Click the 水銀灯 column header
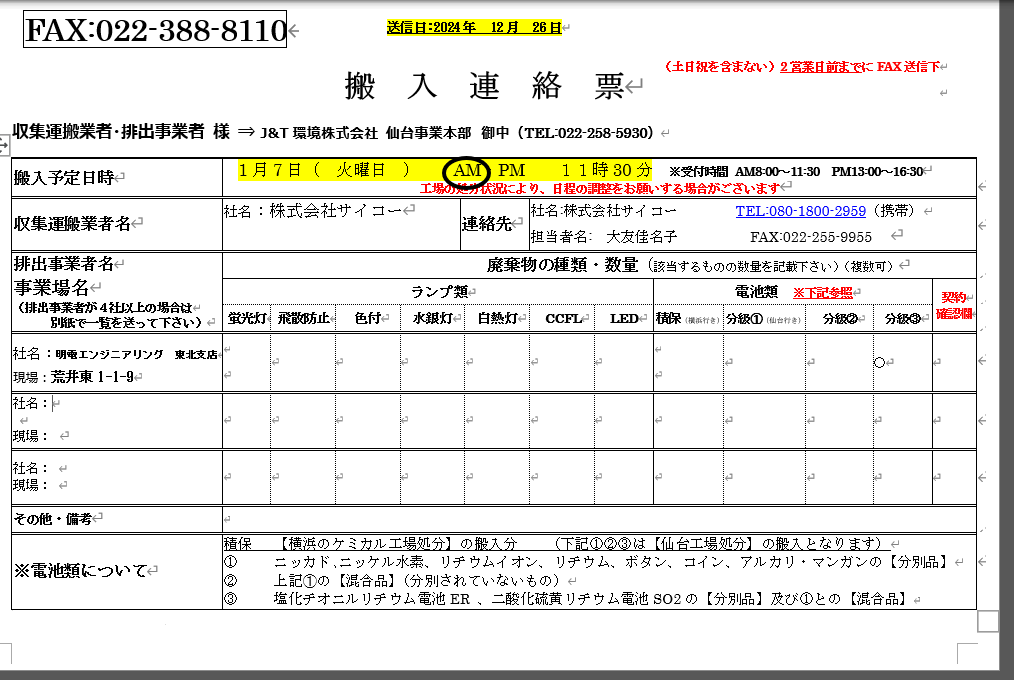Image resolution: width=1014 pixels, height=680 pixels. (x=431, y=319)
